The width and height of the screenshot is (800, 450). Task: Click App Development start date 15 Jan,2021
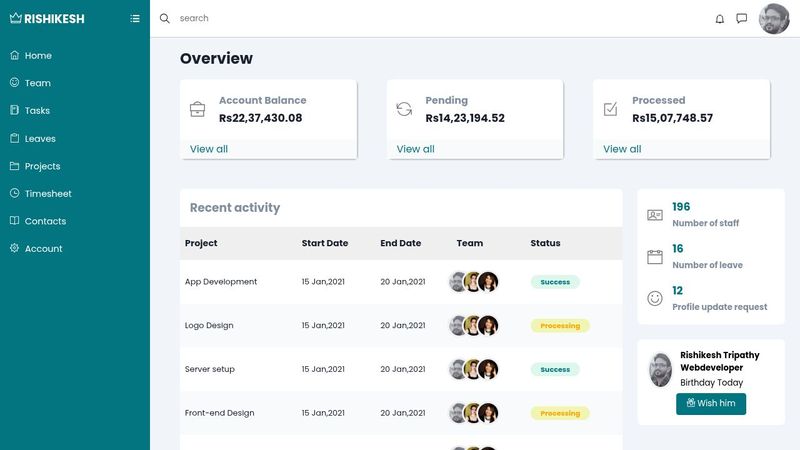click(323, 282)
